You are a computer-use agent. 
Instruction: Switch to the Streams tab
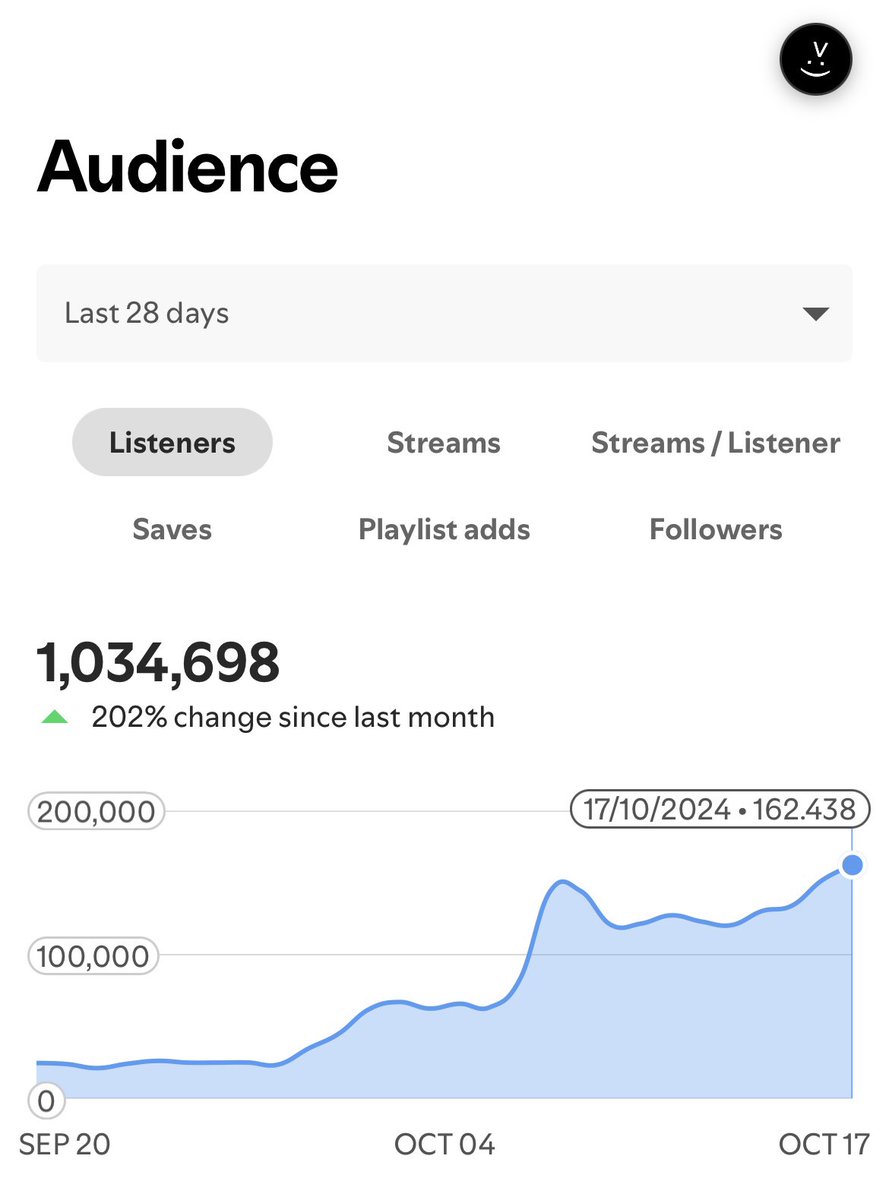click(443, 443)
